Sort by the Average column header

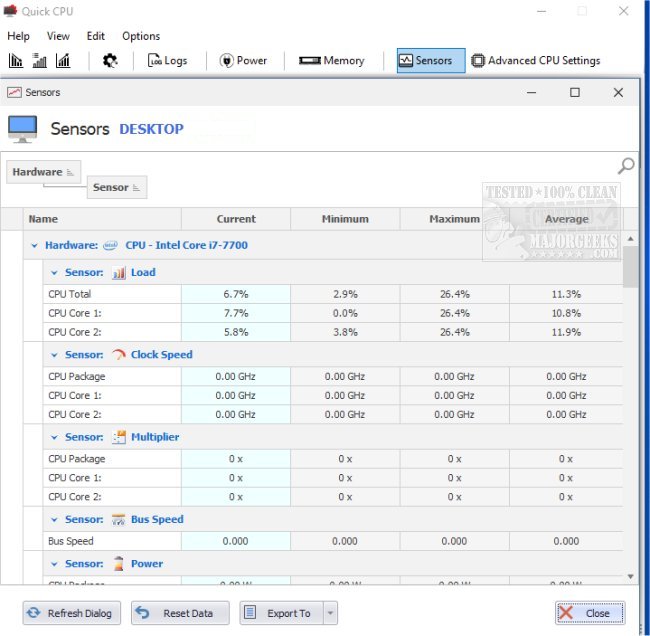566,219
